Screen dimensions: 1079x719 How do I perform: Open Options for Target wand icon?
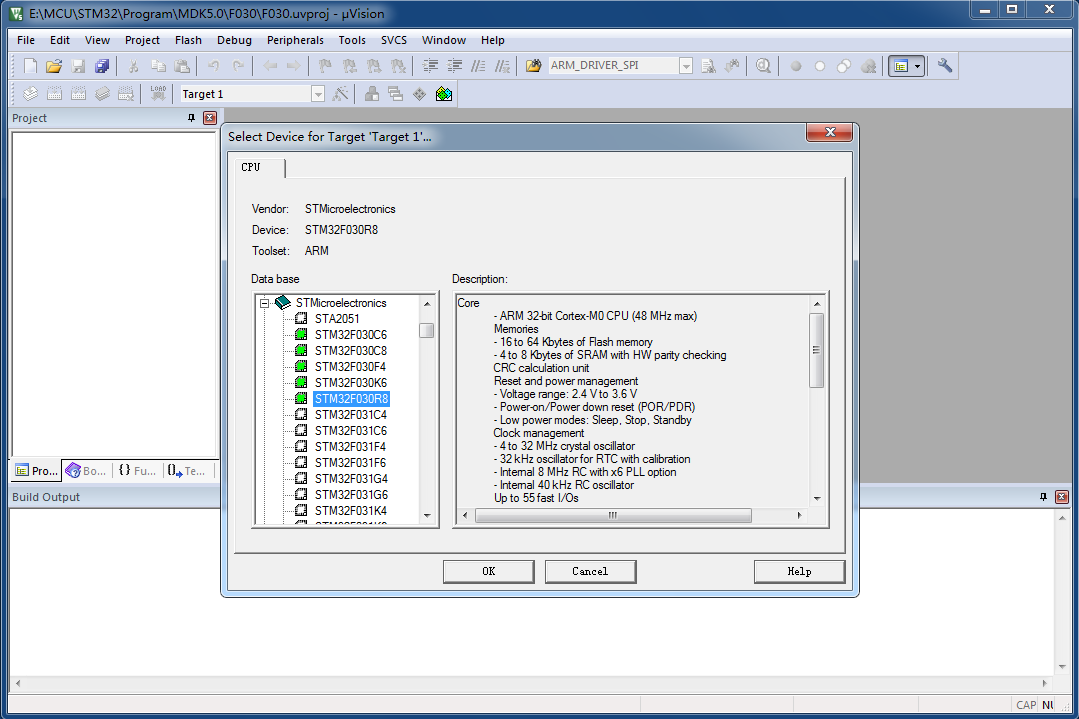pos(340,94)
